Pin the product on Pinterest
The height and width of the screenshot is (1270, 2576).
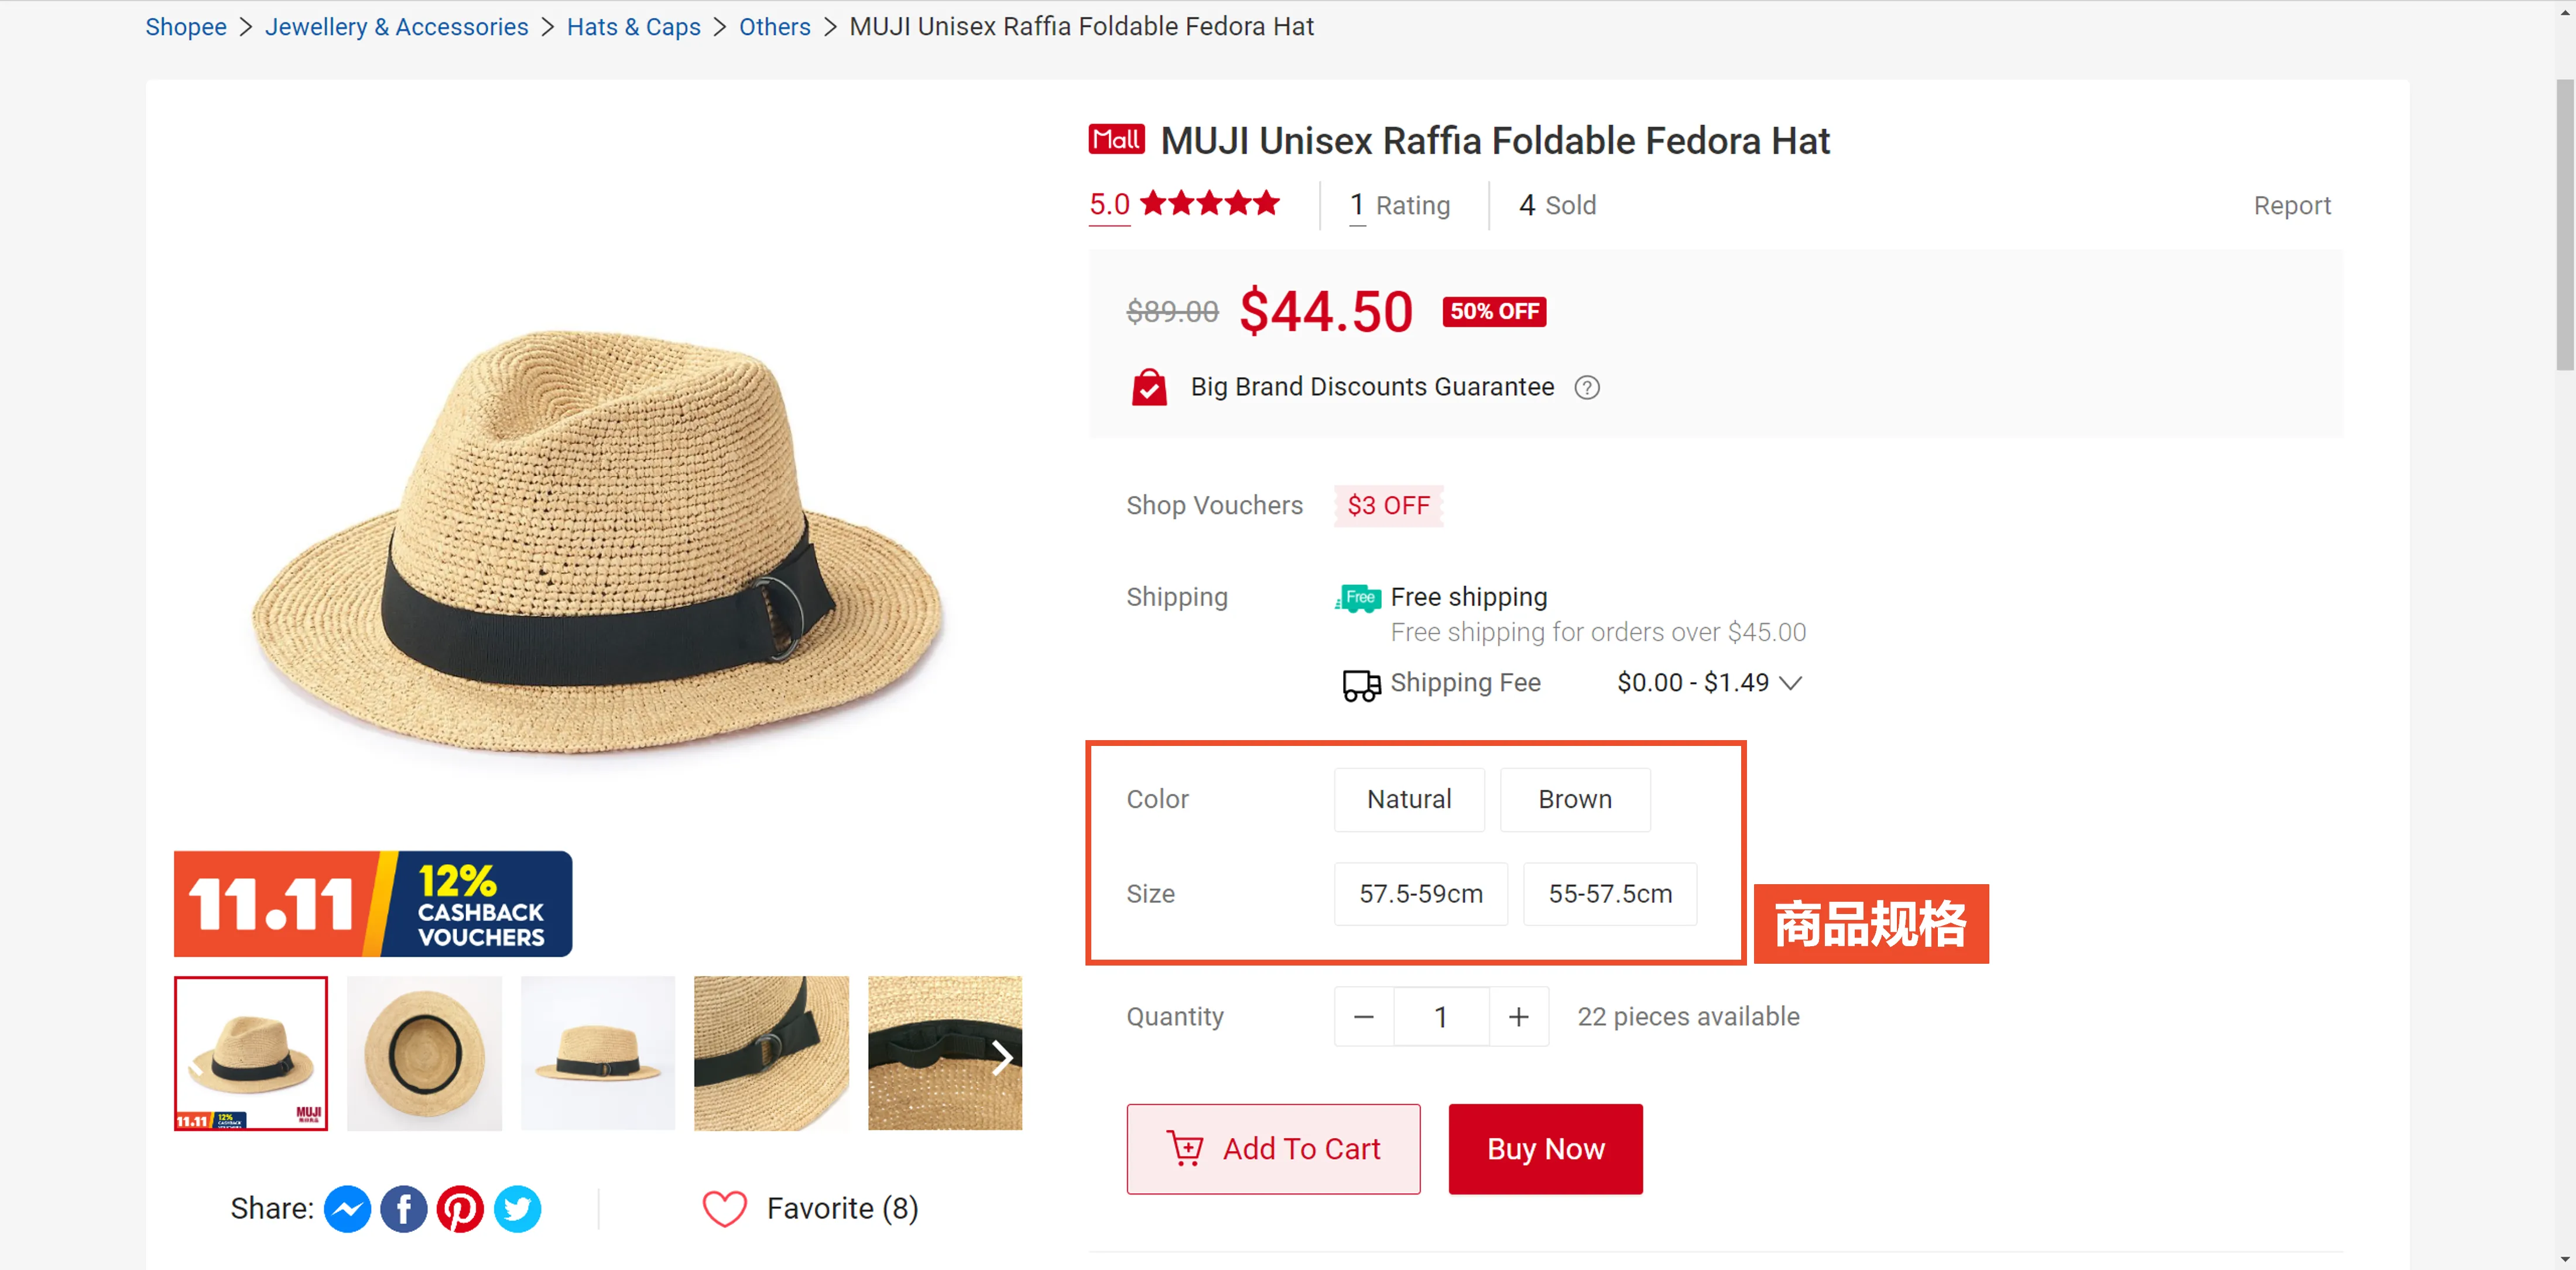(x=460, y=1209)
